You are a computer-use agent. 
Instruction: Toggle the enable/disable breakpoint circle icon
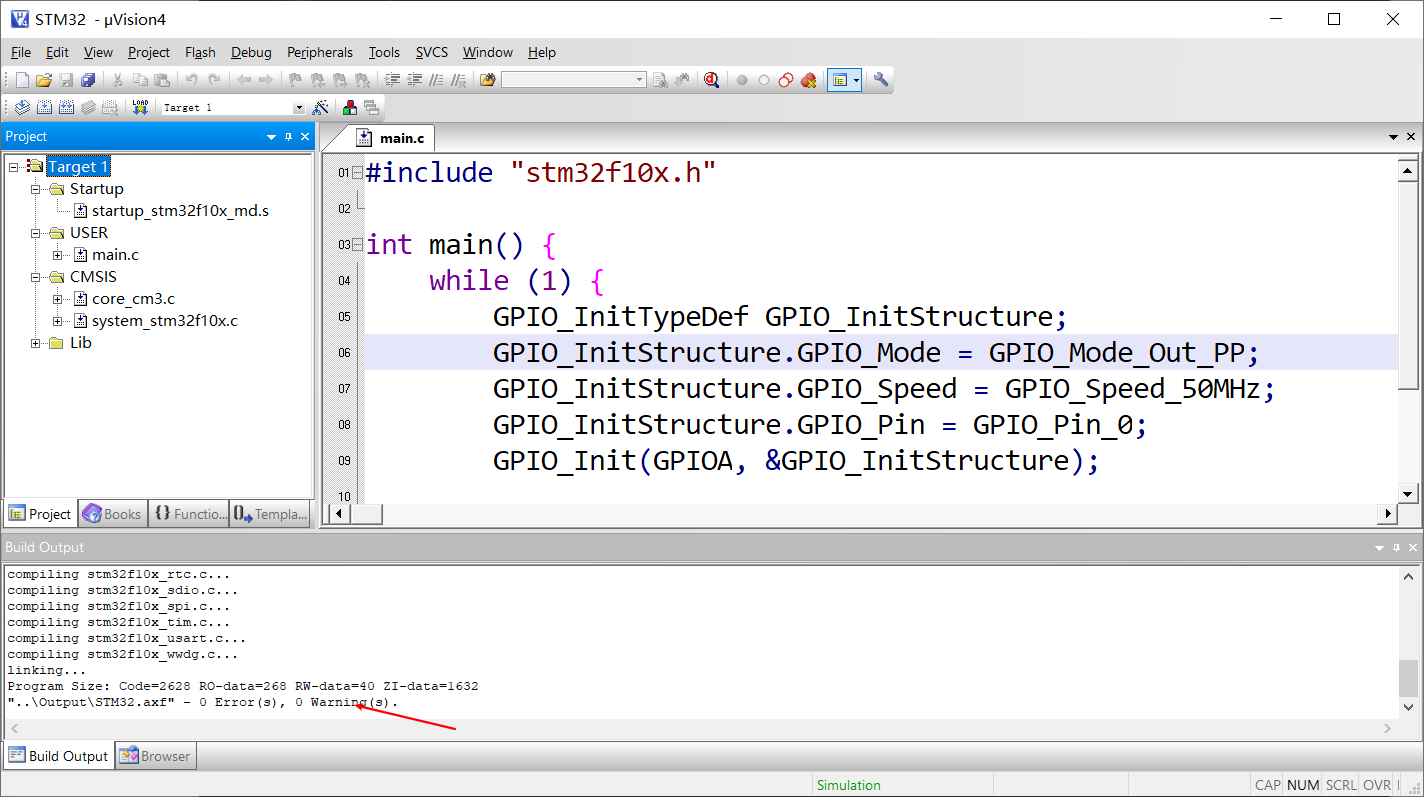pyautogui.click(x=763, y=80)
